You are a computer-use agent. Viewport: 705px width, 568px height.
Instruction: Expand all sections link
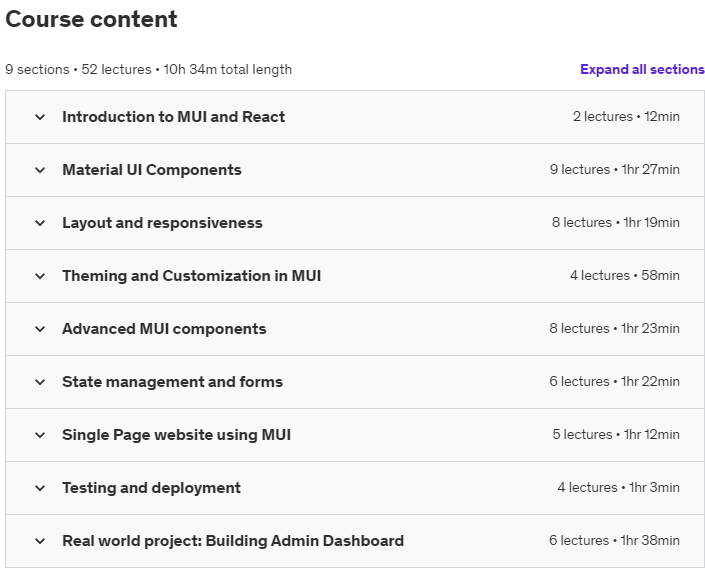click(642, 69)
